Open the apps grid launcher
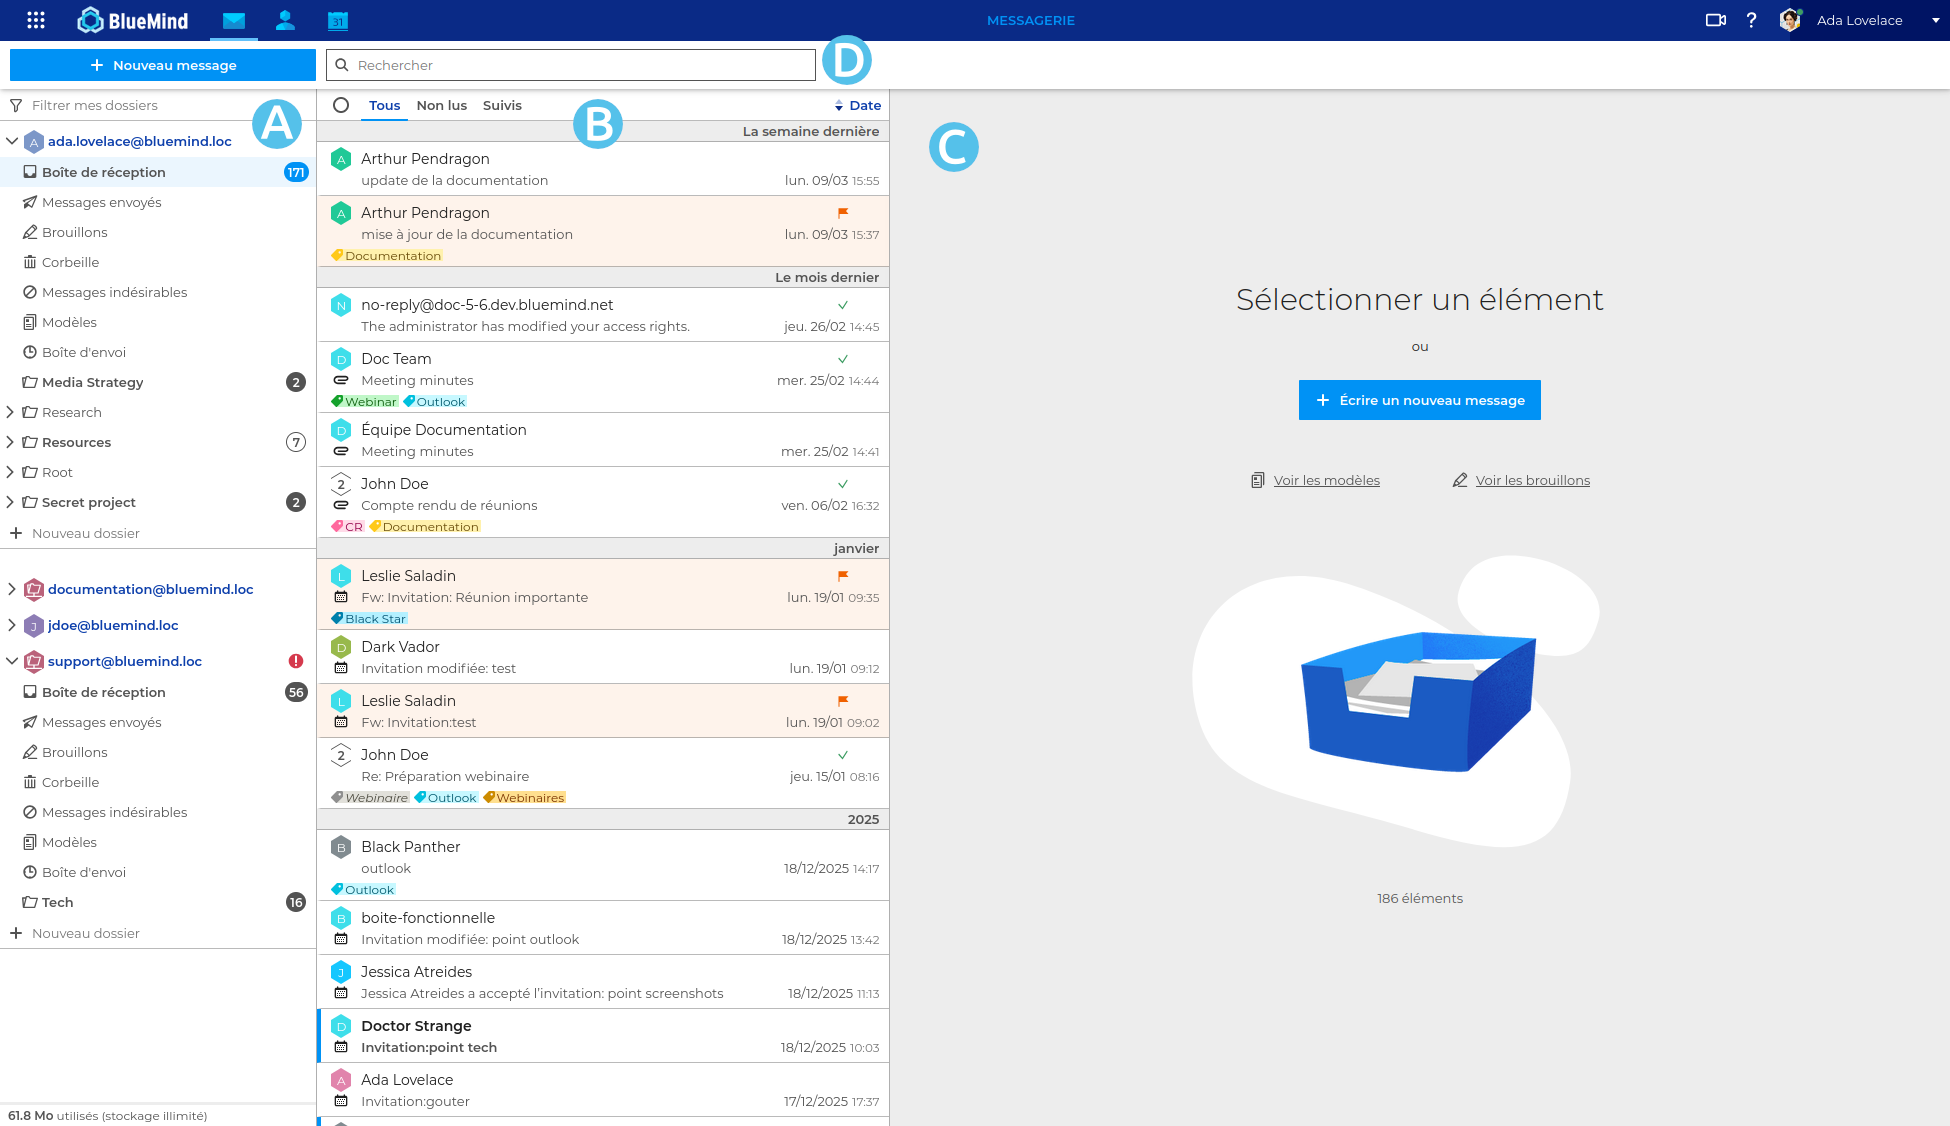The image size is (1950, 1126). (x=36, y=20)
